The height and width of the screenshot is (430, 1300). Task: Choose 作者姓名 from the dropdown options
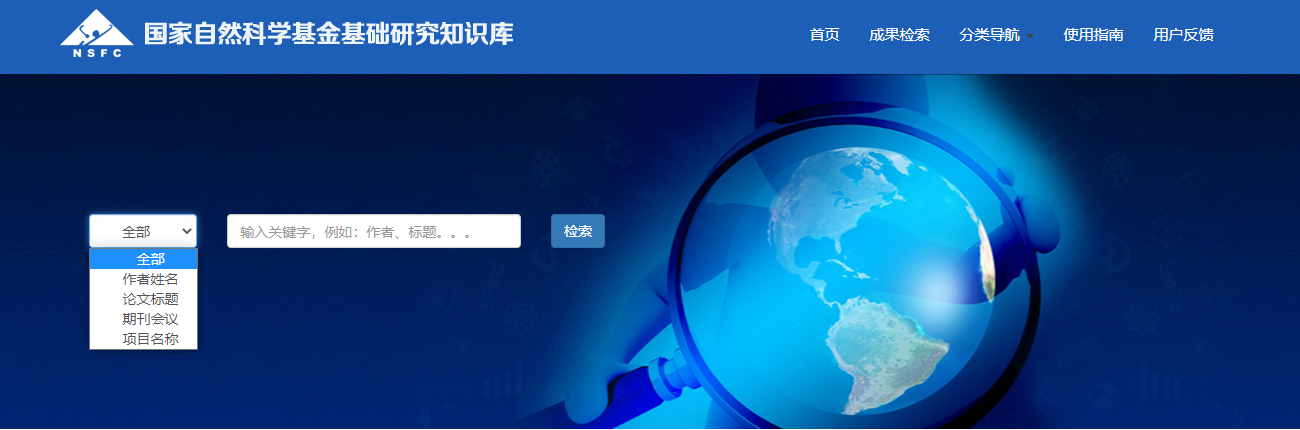tap(143, 279)
